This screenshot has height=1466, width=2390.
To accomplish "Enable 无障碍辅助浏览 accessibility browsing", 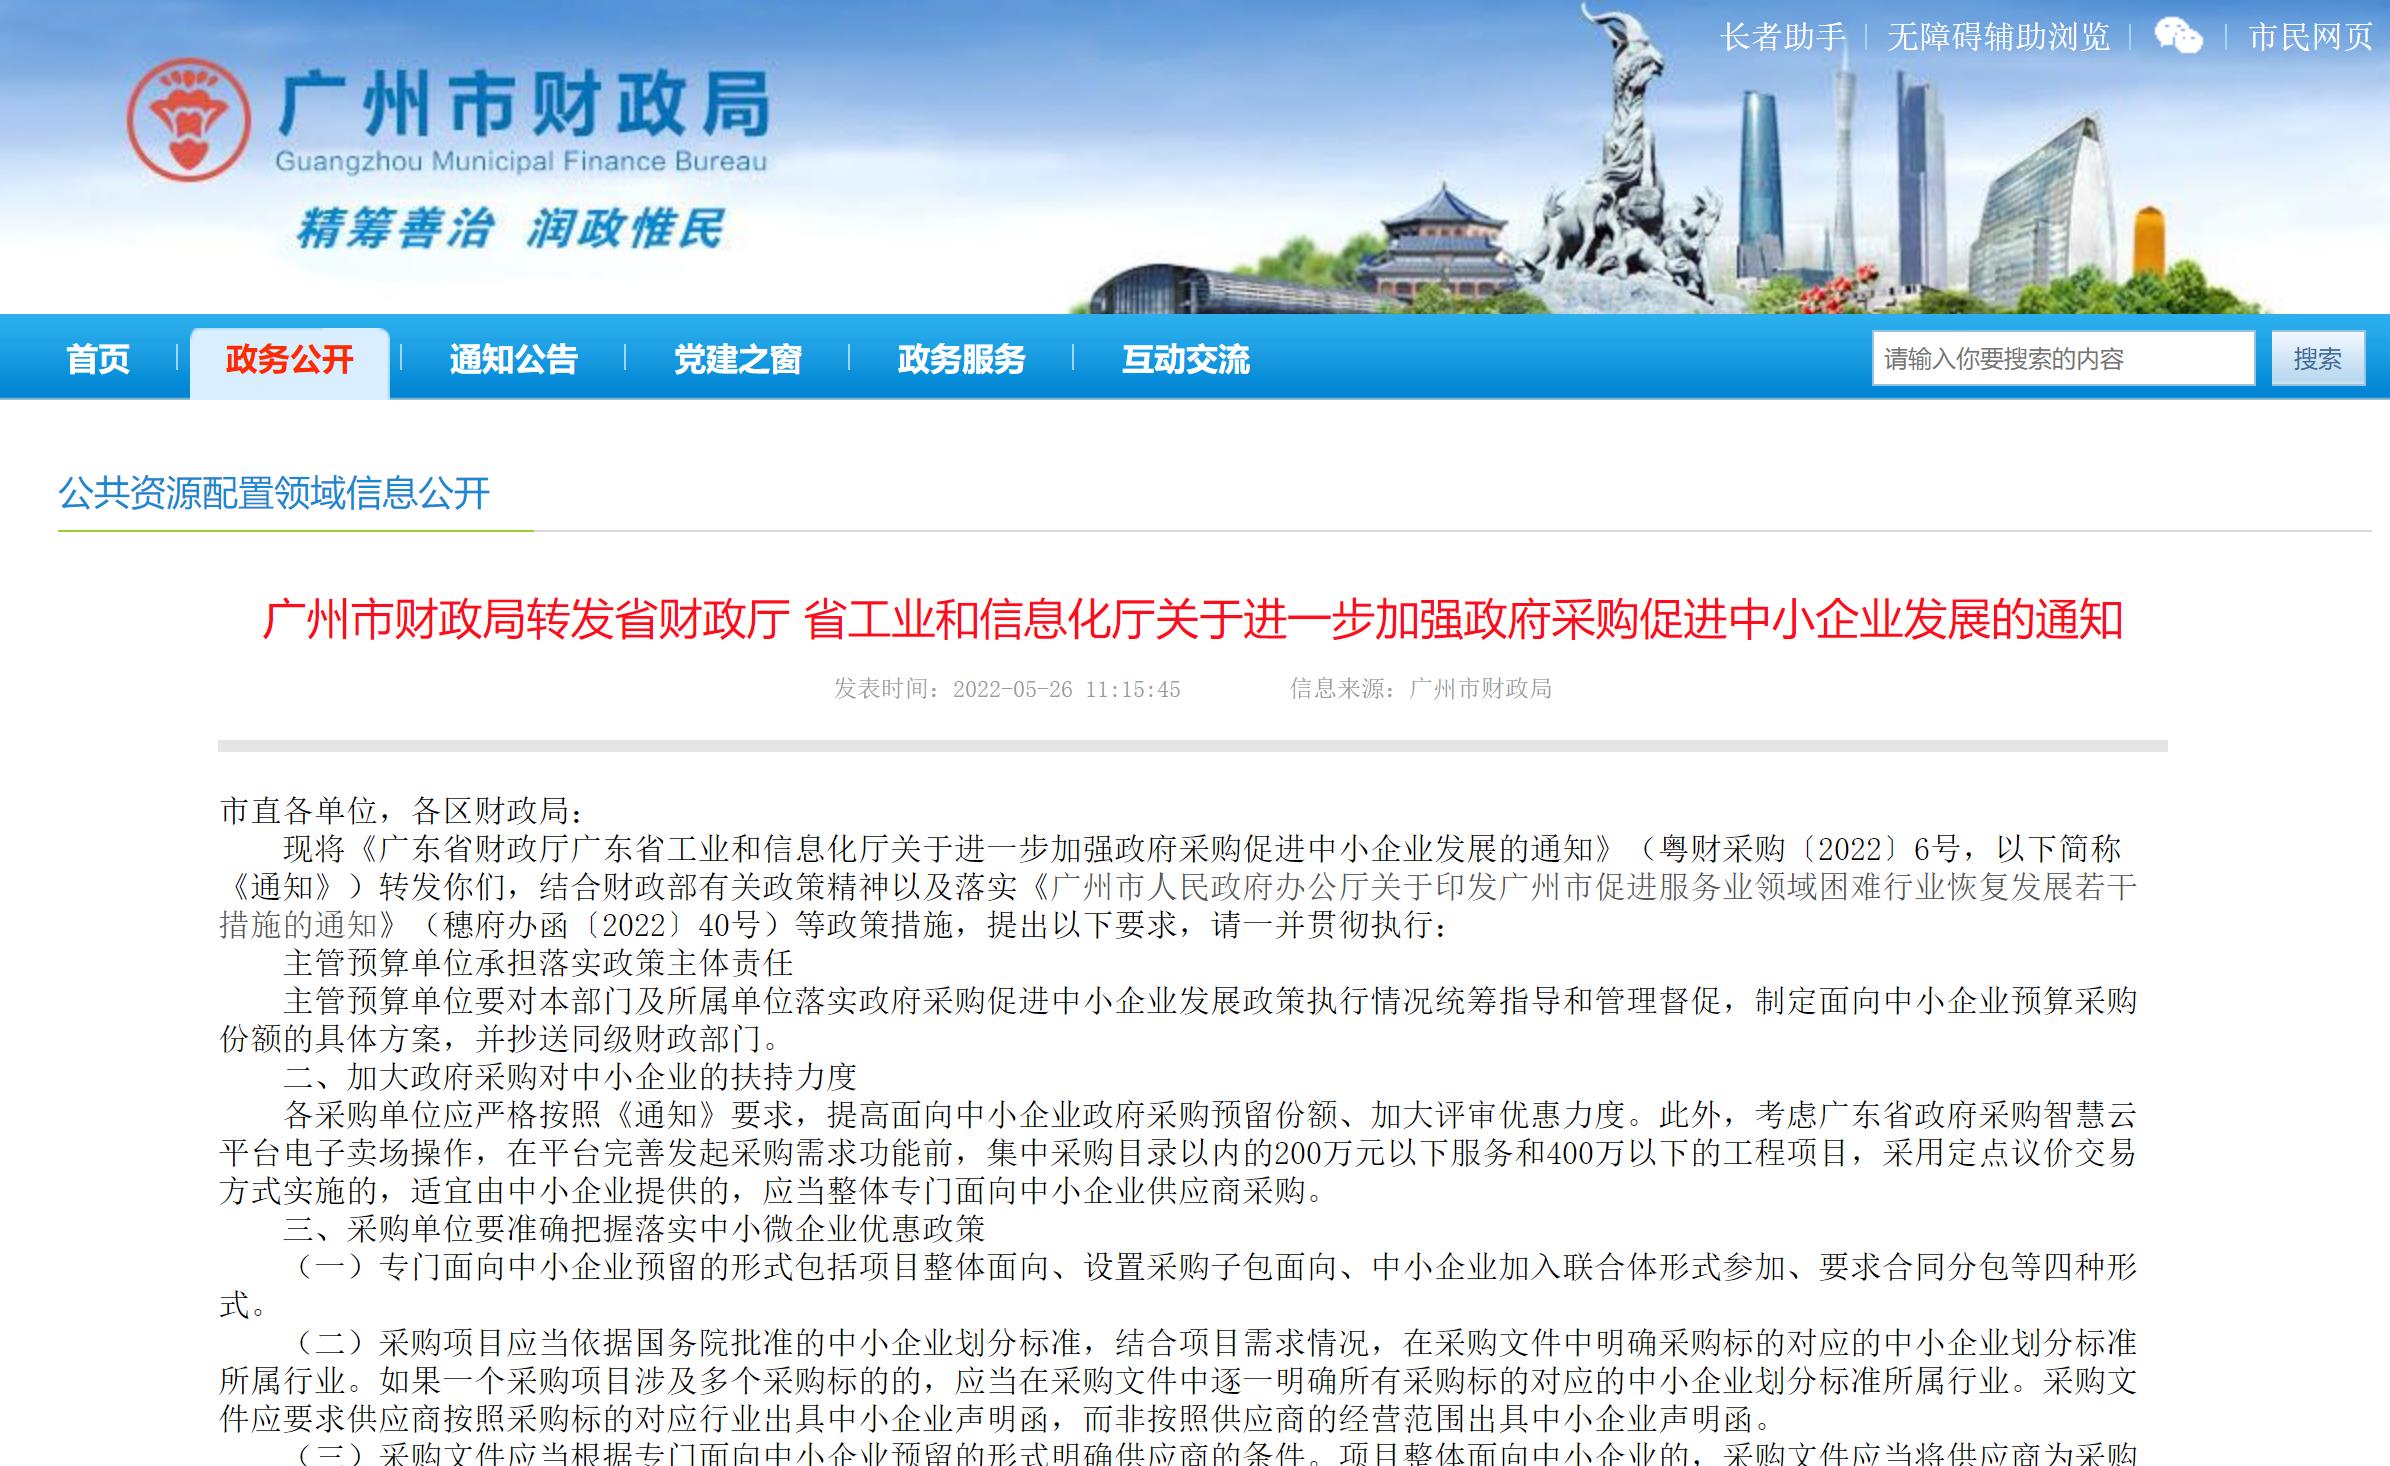I will (x=1997, y=37).
